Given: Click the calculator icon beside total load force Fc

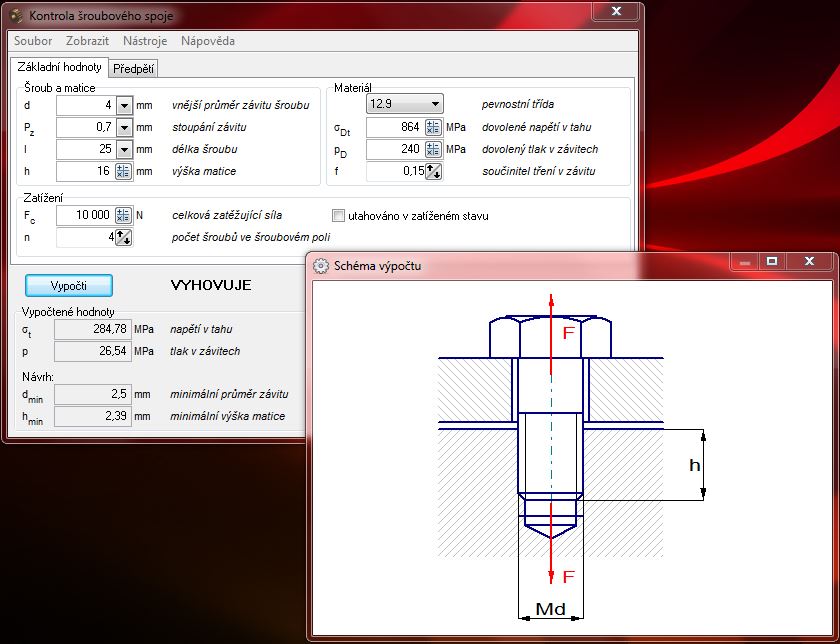Looking at the screenshot, I should pos(123,215).
